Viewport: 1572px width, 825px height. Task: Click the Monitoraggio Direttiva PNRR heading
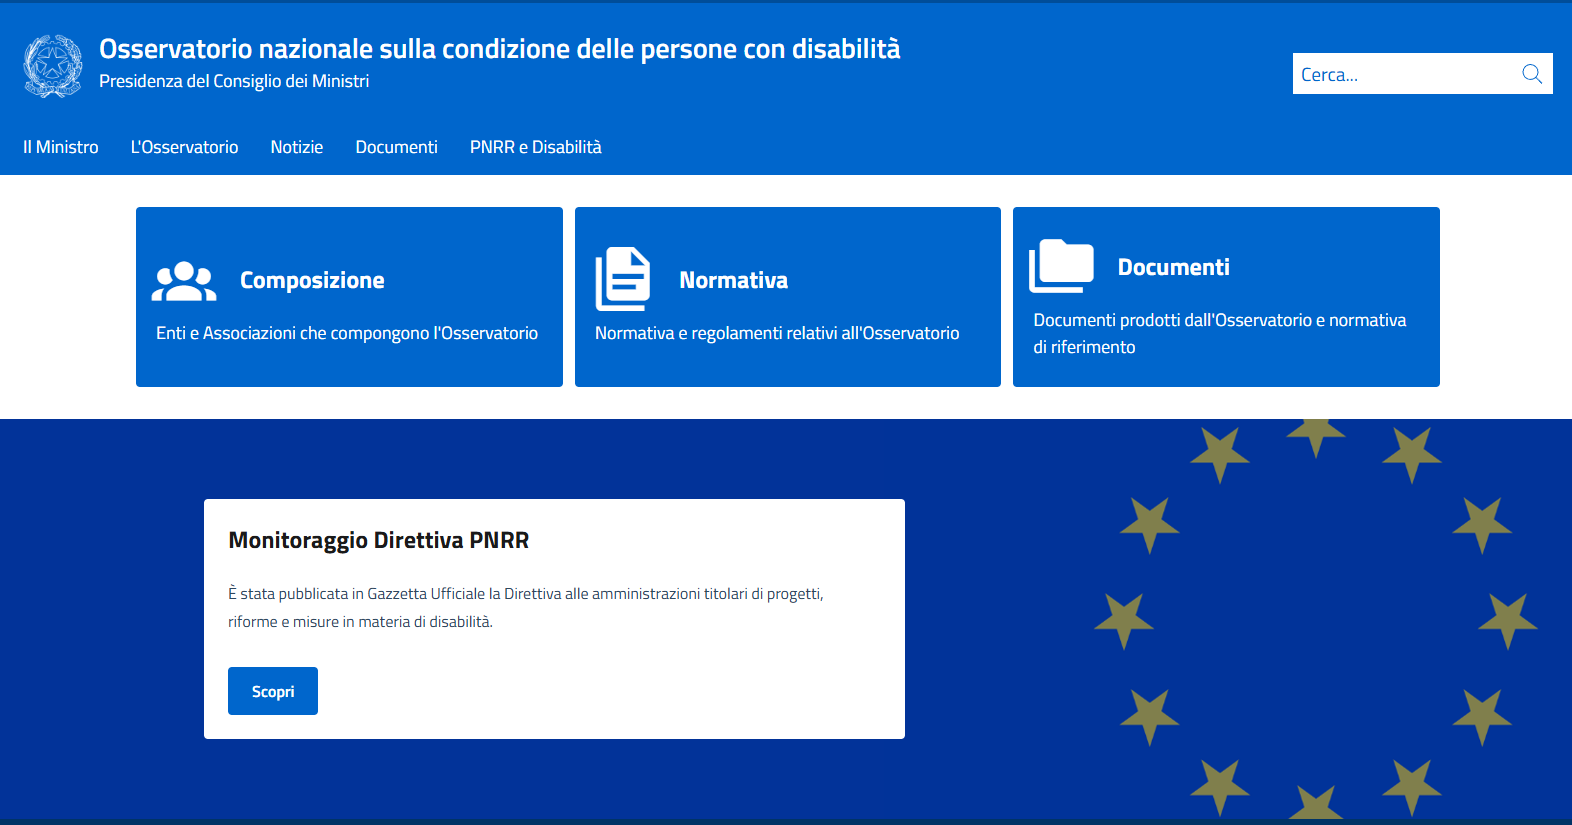click(x=379, y=540)
